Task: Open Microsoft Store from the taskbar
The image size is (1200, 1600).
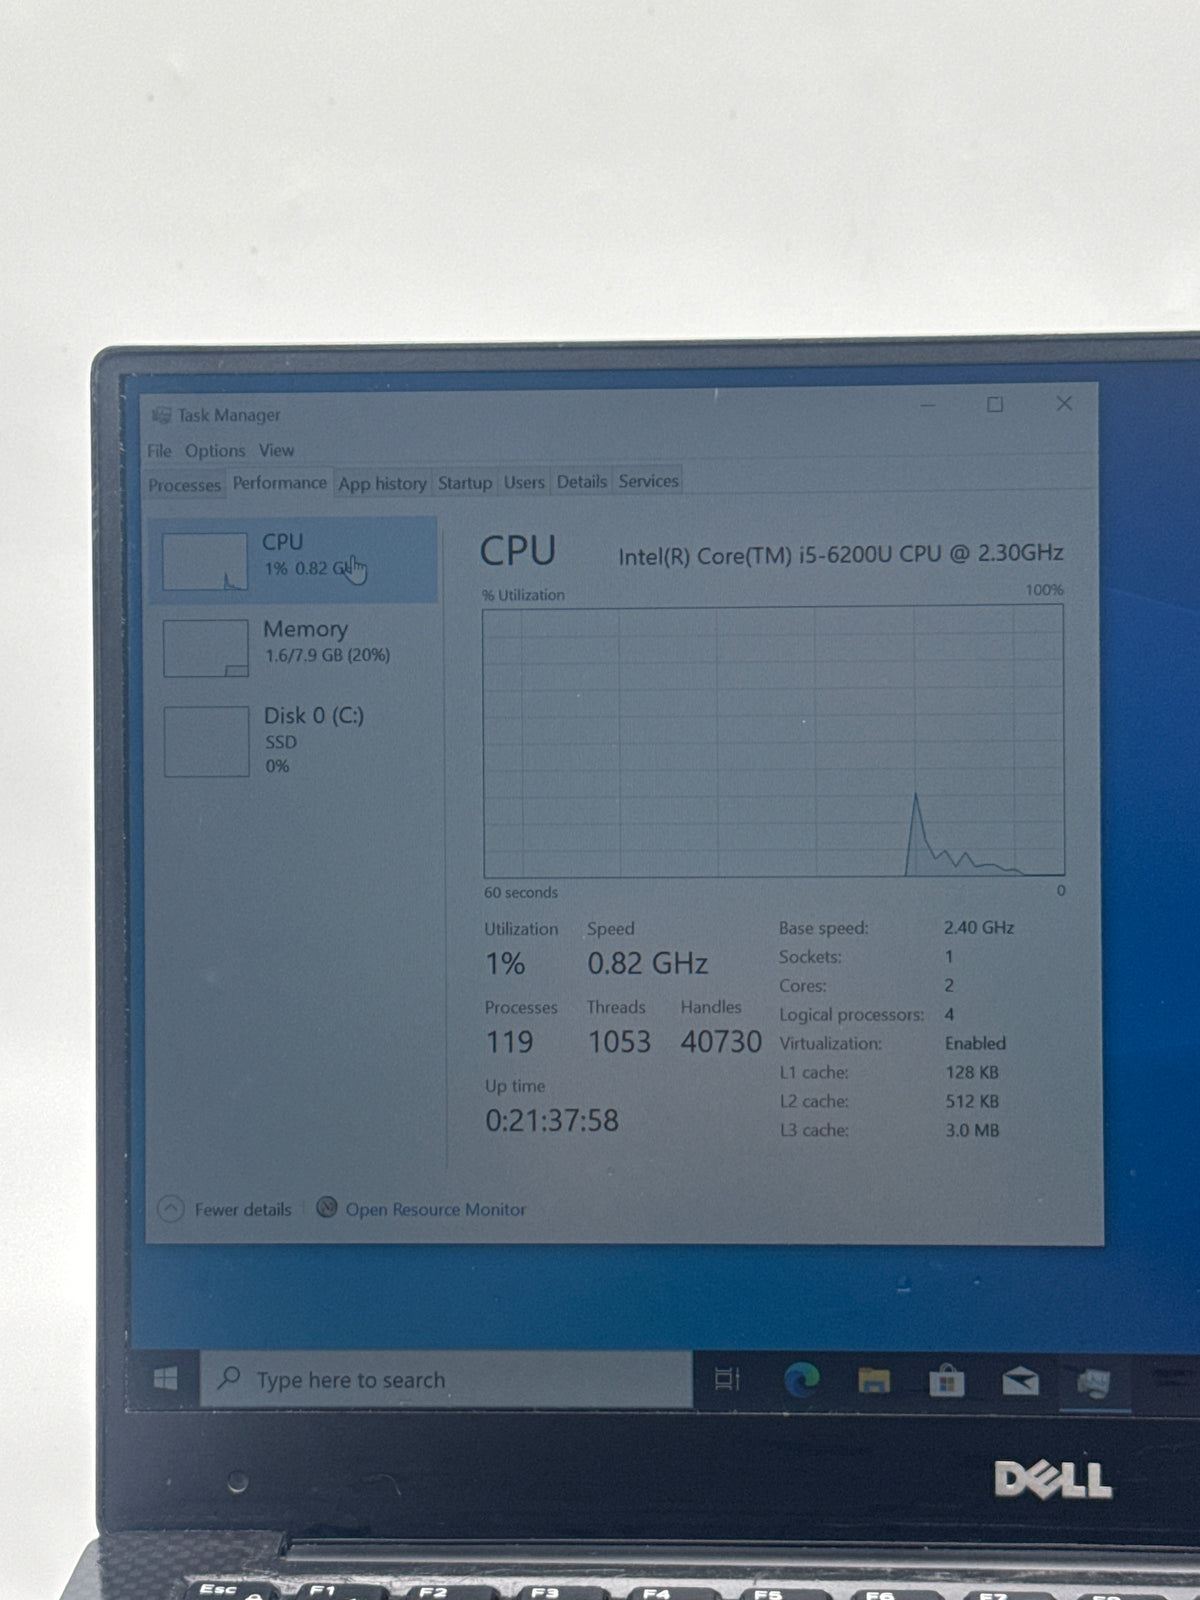Action: [x=946, y=1383]
